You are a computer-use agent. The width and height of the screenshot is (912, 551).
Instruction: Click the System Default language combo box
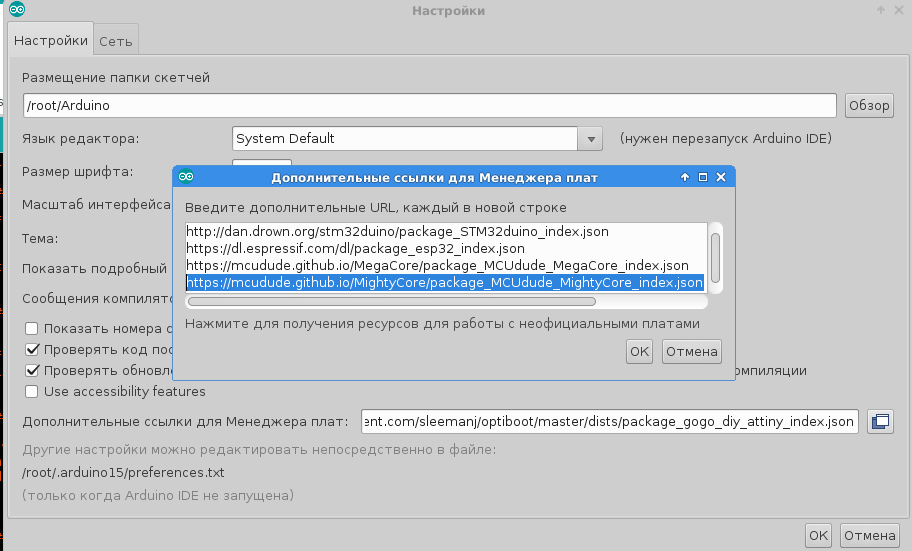[x=405, y=139]
